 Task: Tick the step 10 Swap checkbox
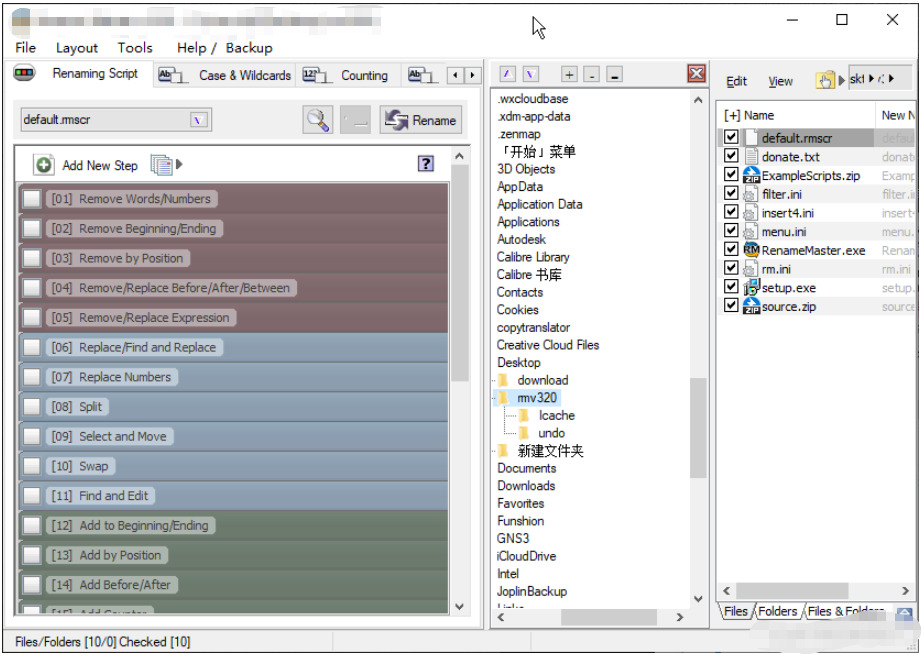coord(32,466)
